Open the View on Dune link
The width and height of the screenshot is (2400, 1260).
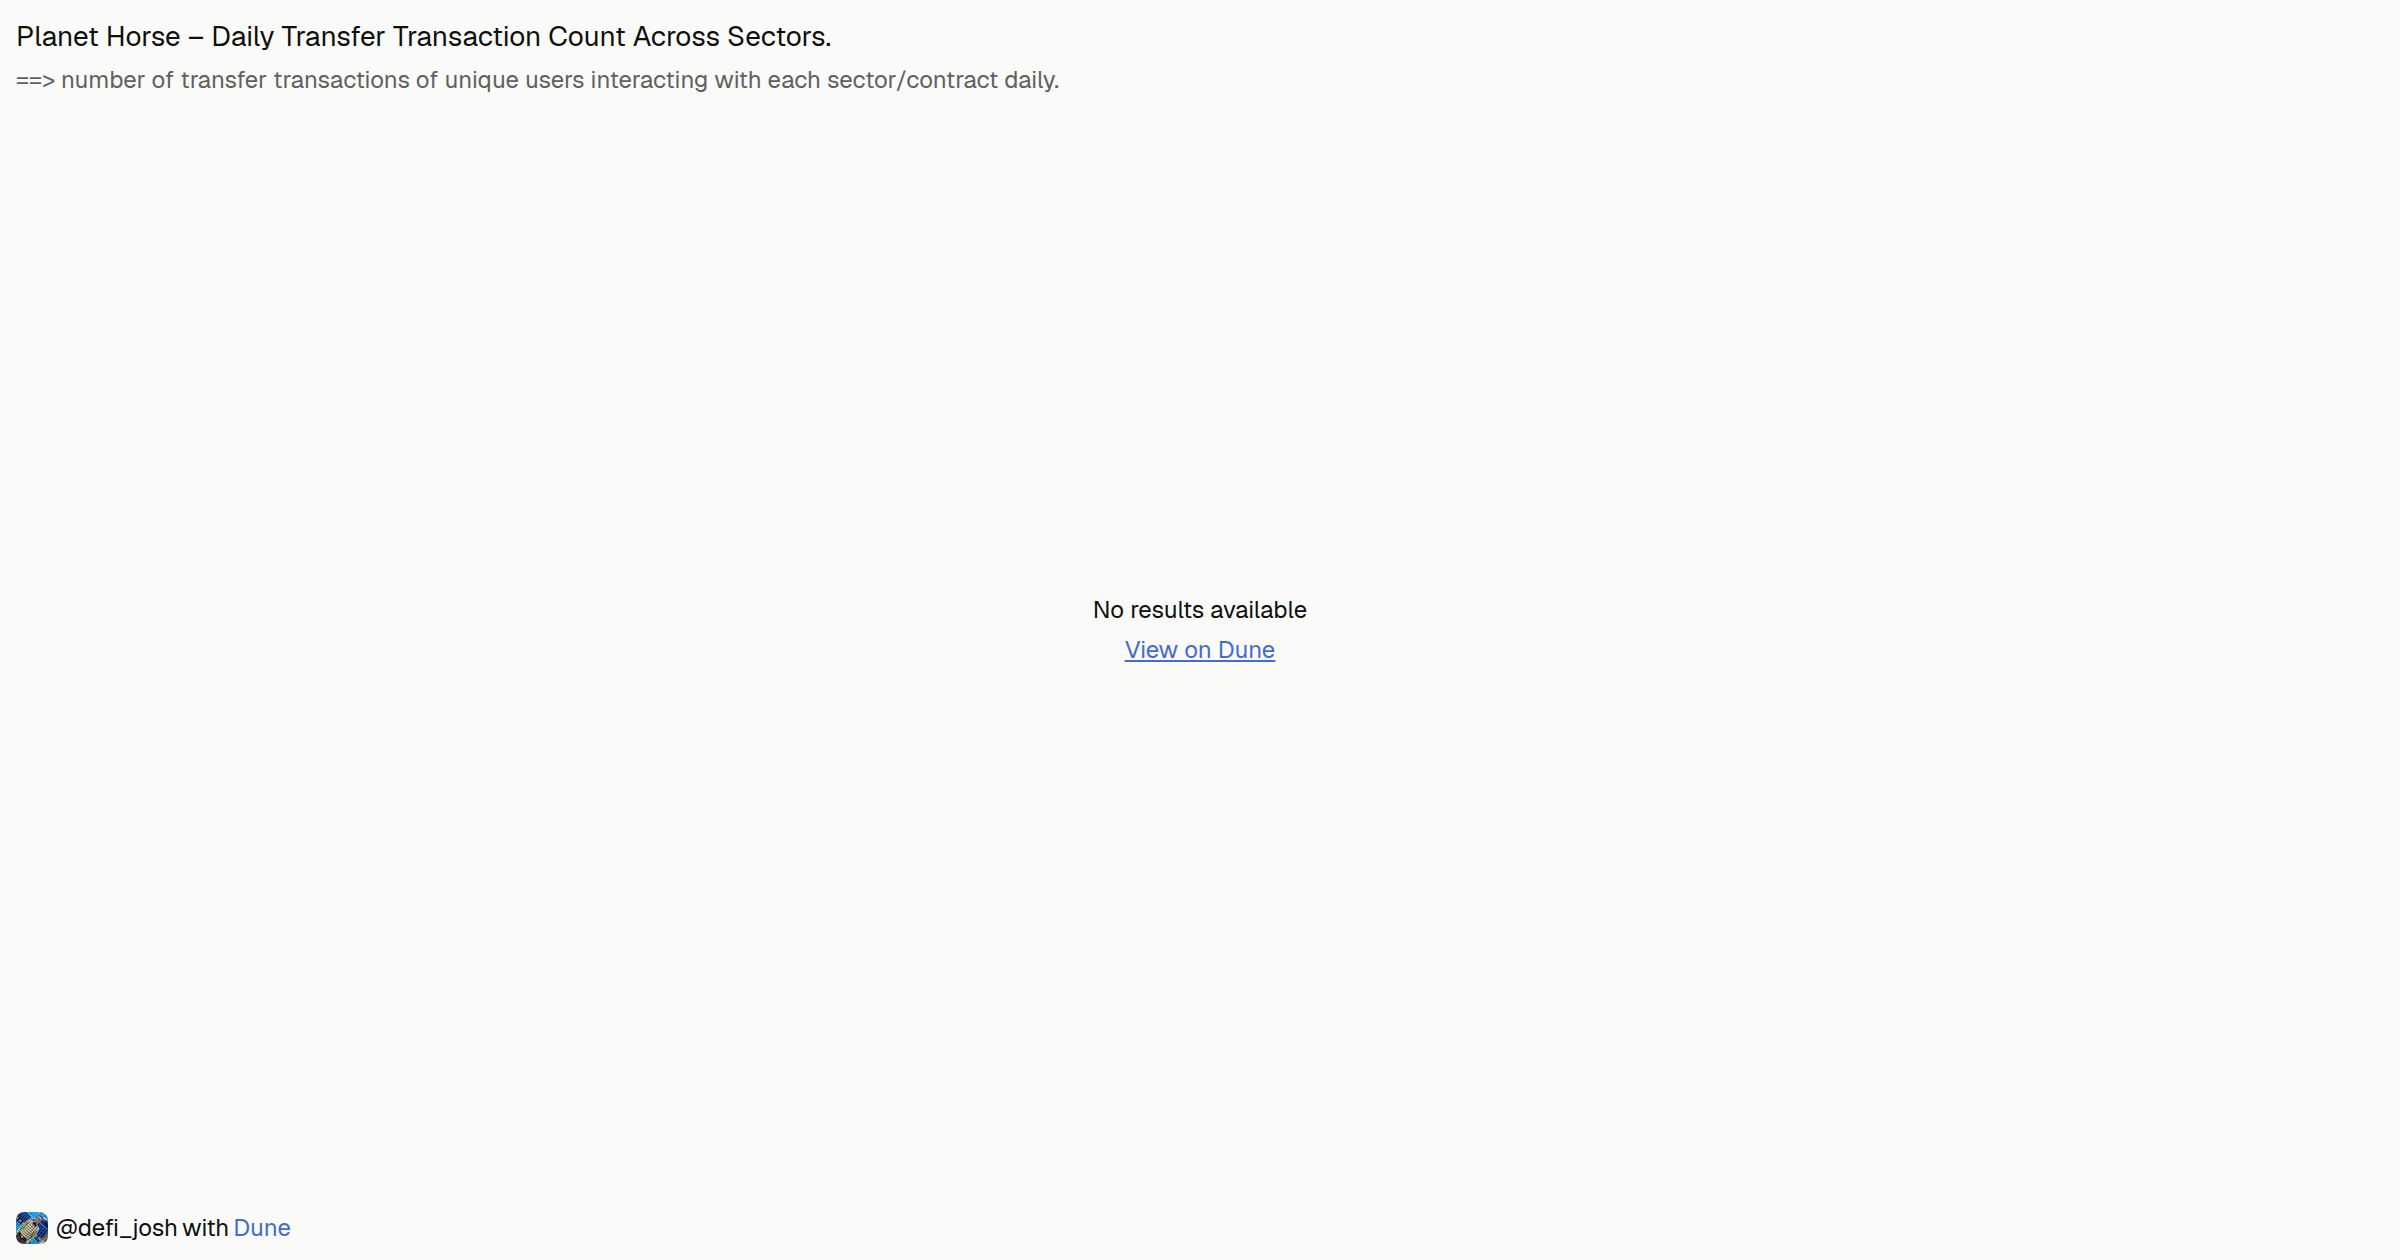coord(1199,650)
